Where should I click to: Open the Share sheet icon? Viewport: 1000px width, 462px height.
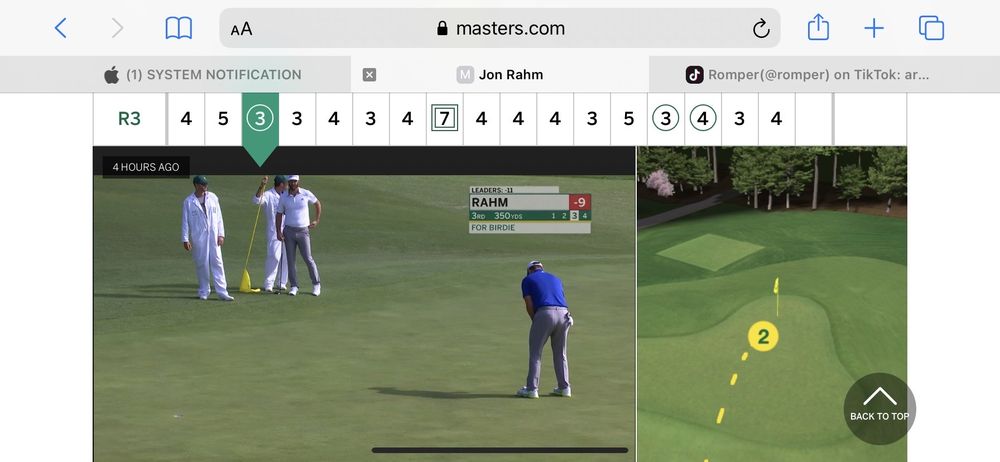coord(818,27)
